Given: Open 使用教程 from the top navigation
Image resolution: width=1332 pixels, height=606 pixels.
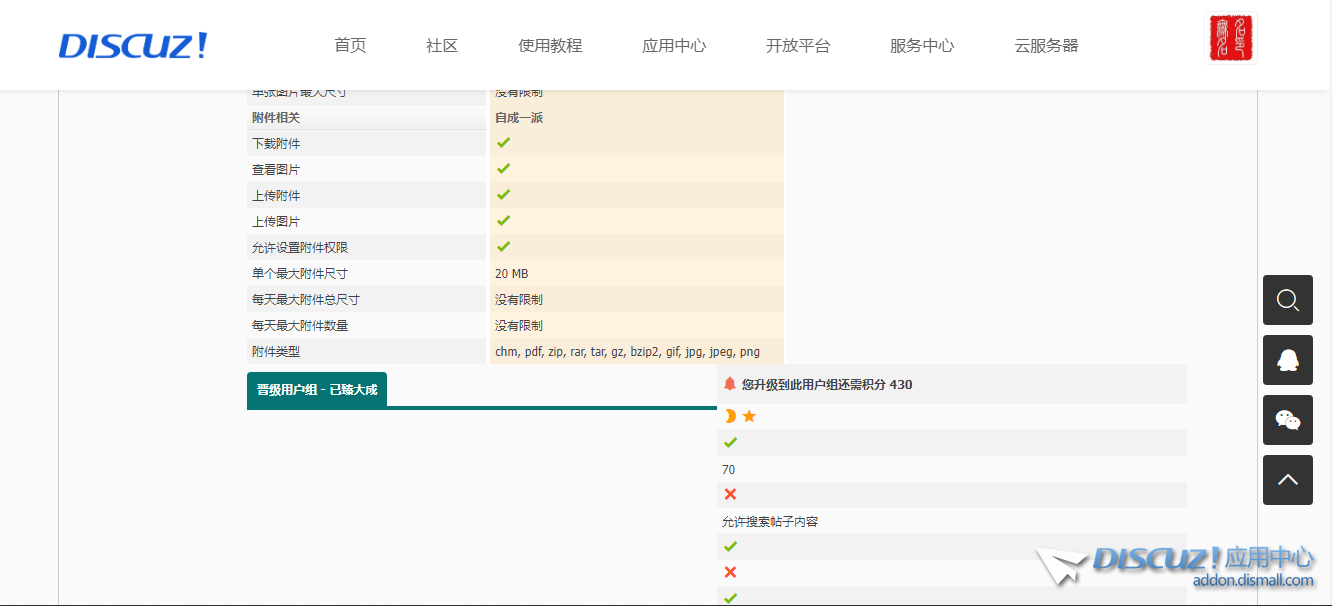Looking at the screenshot, I should [550, 46].
